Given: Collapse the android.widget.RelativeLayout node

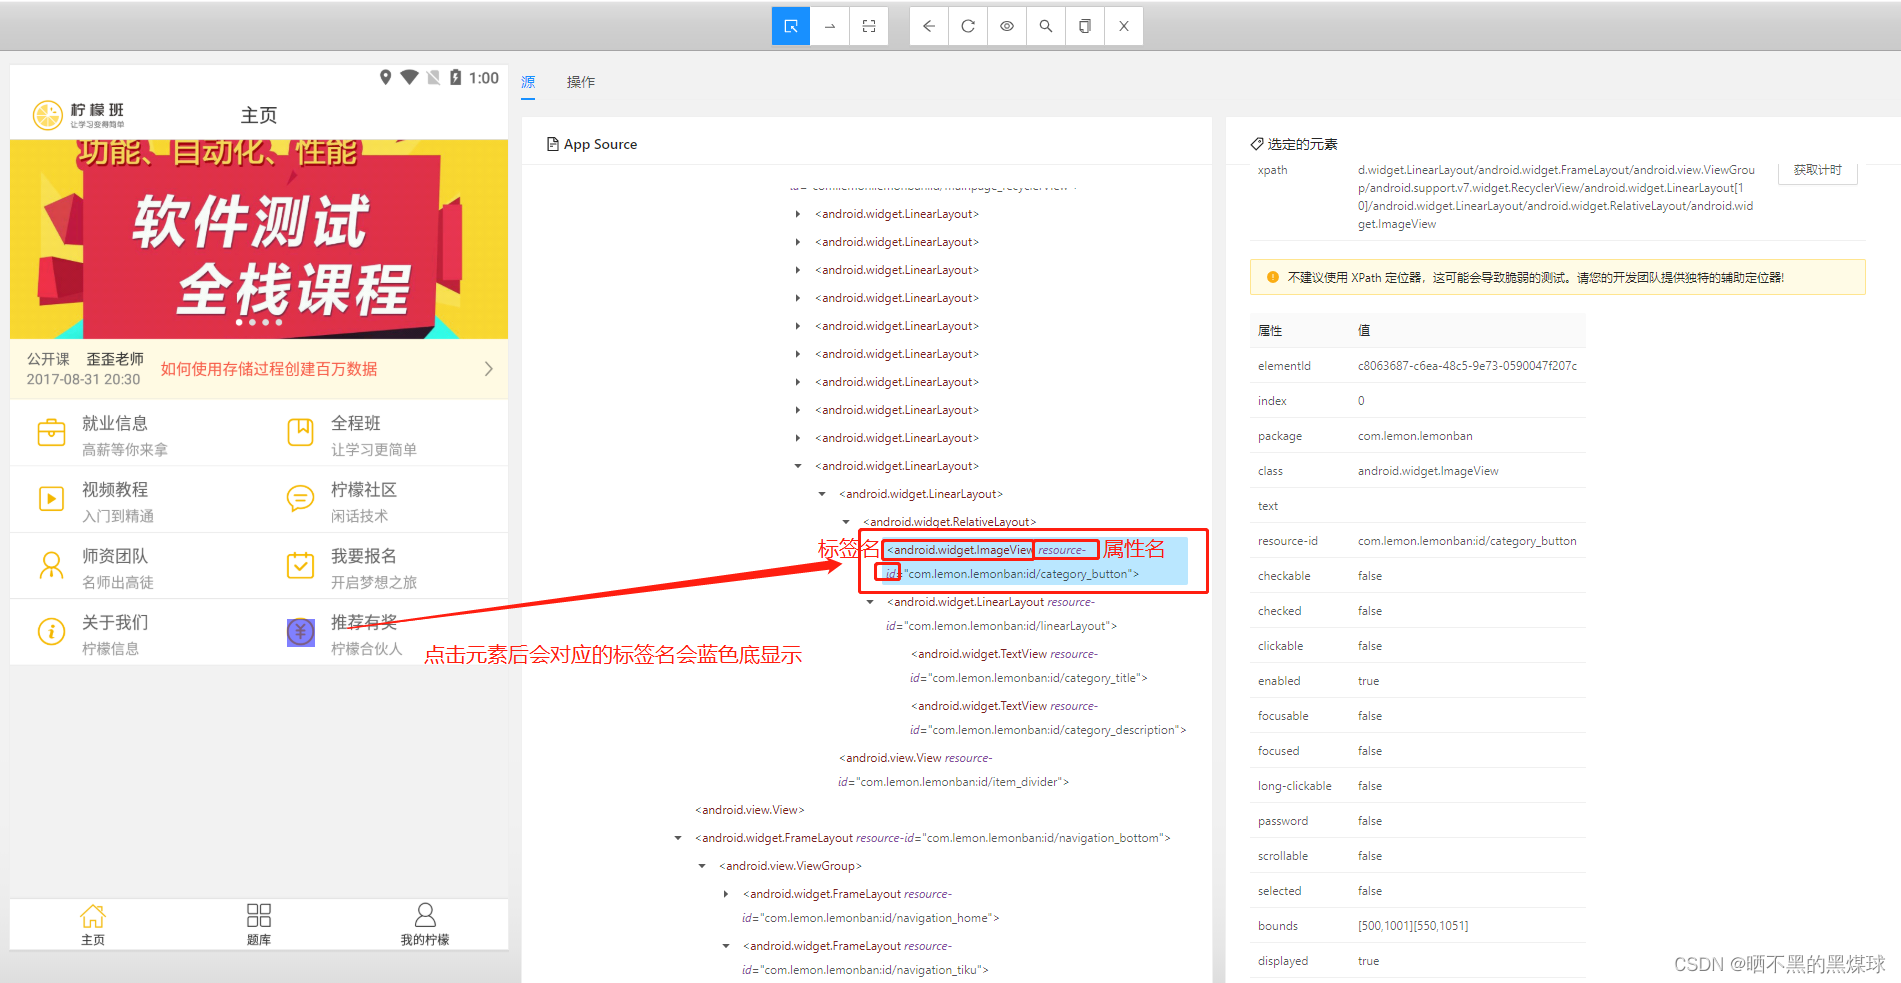Looking at the screenshot, I should [846, 522].
